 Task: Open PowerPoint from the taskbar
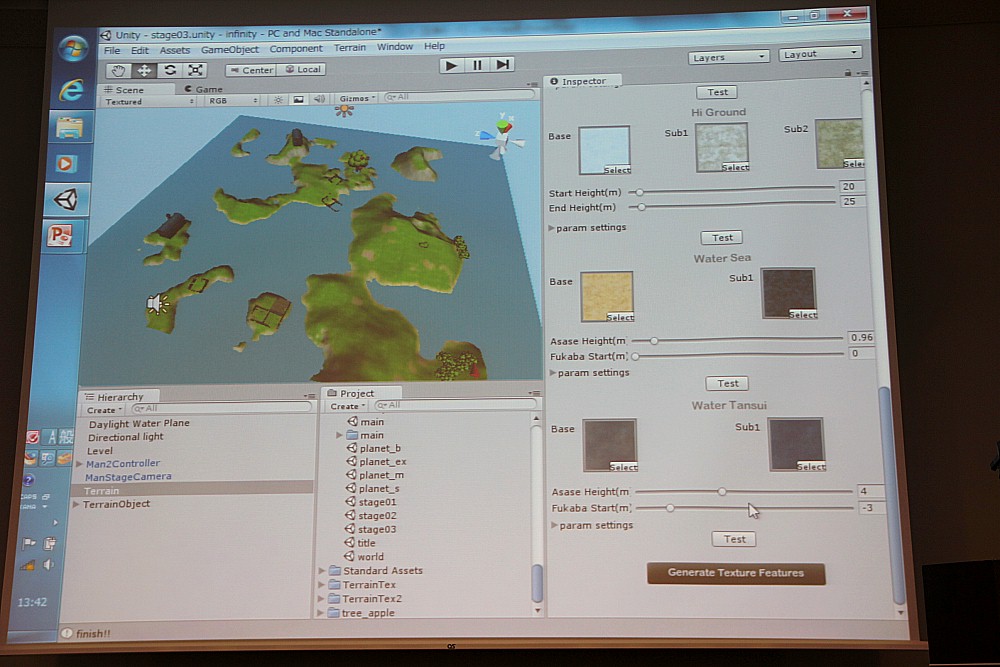(61, 235)
